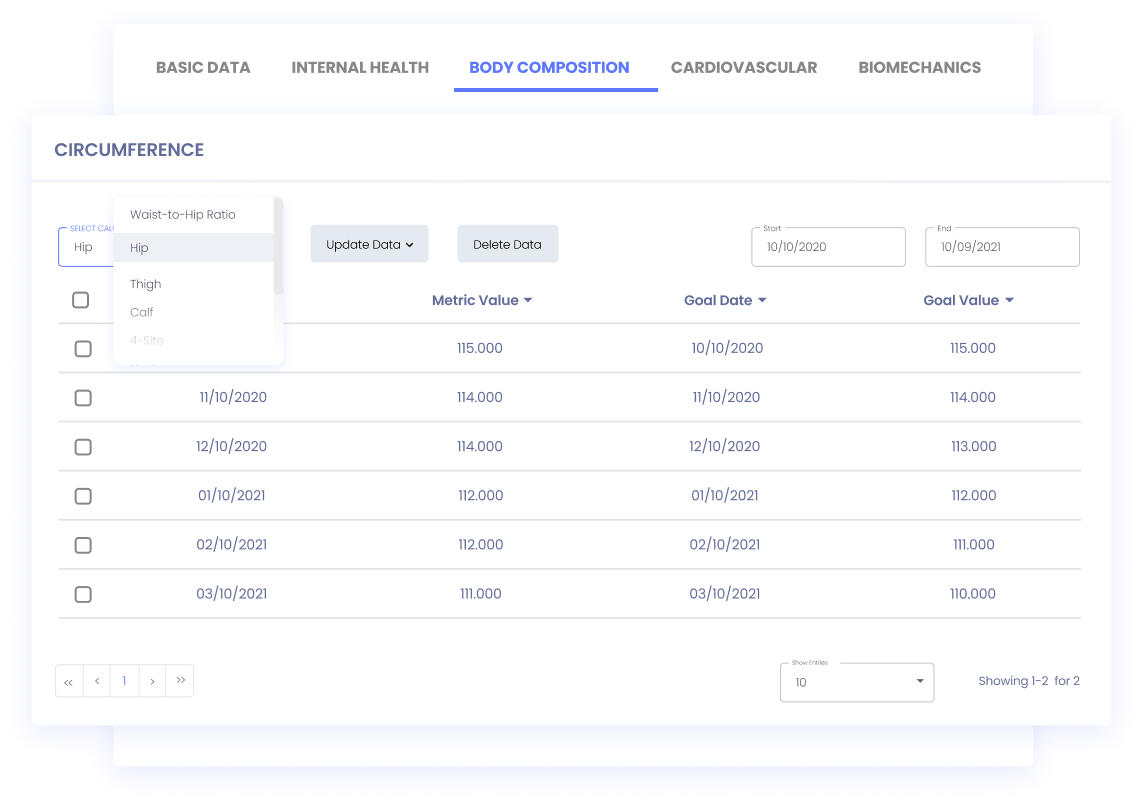
Task: Tick the checkbox for 01/10/2021 row
Action: (x=83, y=496)
